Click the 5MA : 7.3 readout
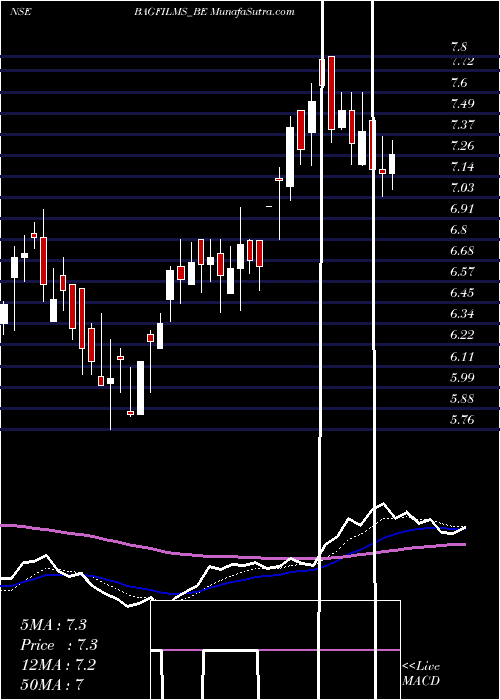This screenshot has height=700, width=500. 53,625
